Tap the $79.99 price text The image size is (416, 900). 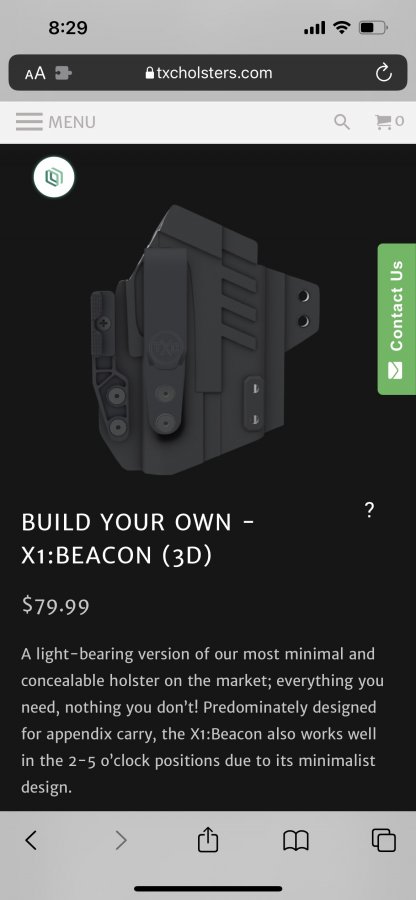click(55, 605)
